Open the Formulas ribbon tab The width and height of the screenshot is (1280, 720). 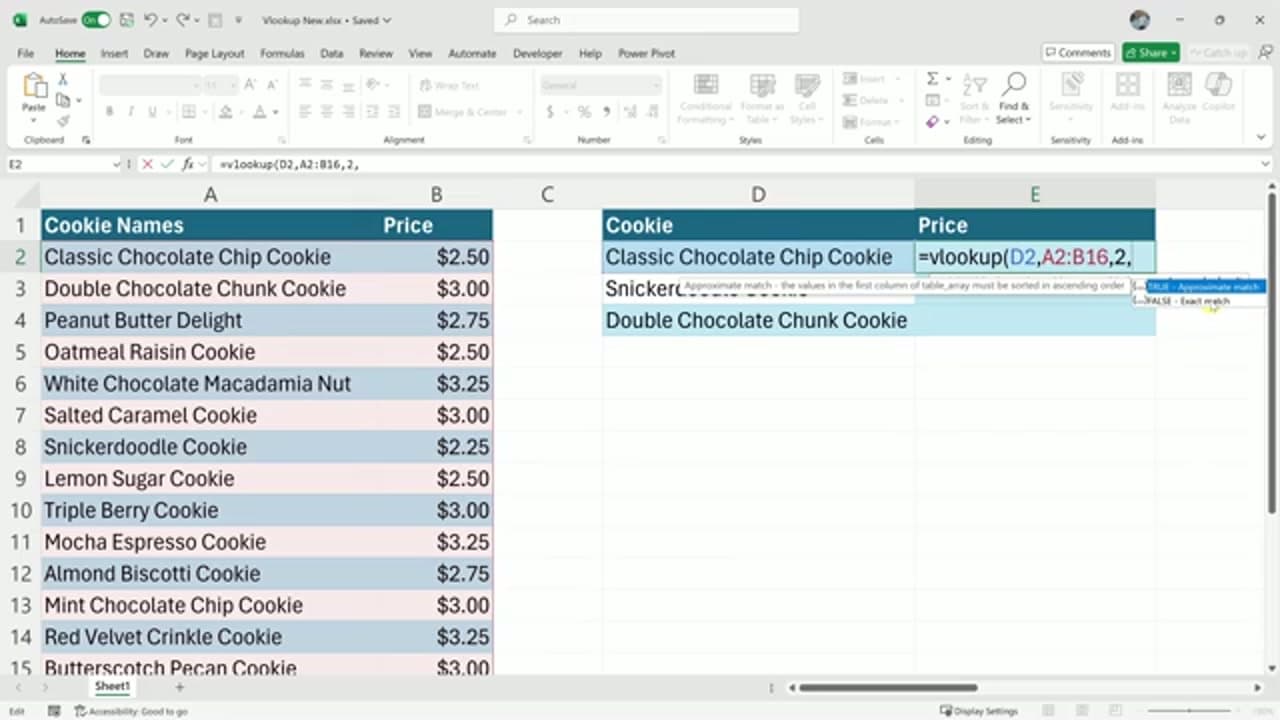(282, 53)
